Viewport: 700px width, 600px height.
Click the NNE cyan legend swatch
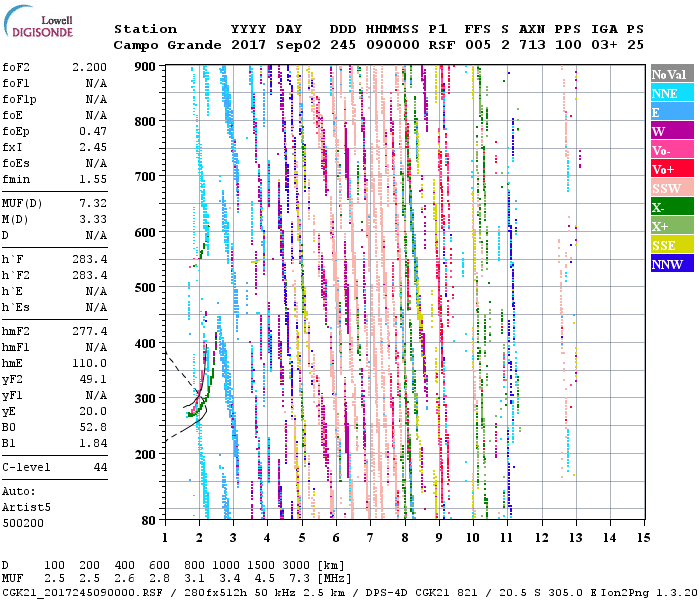[671, 93]
